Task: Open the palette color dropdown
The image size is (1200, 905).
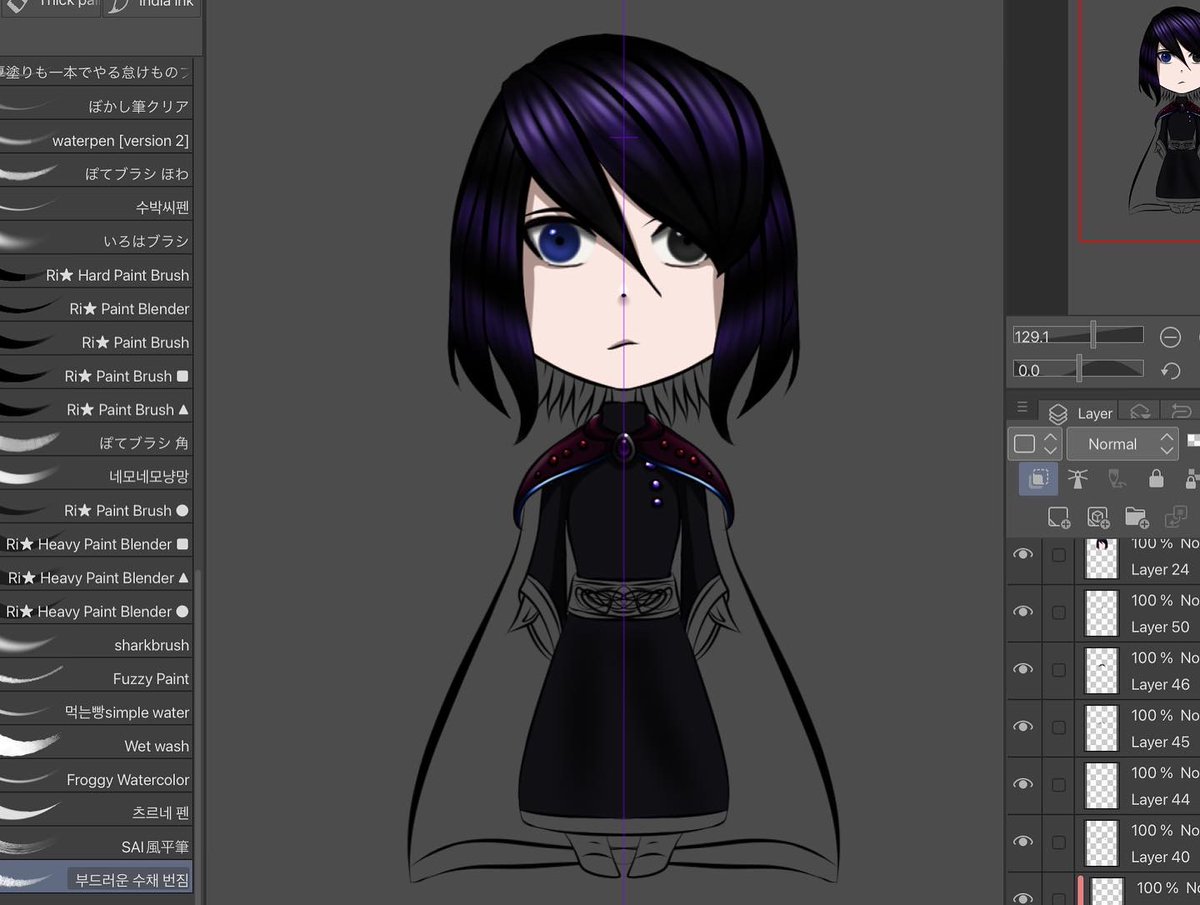Action: click(x=1034, y=444)
